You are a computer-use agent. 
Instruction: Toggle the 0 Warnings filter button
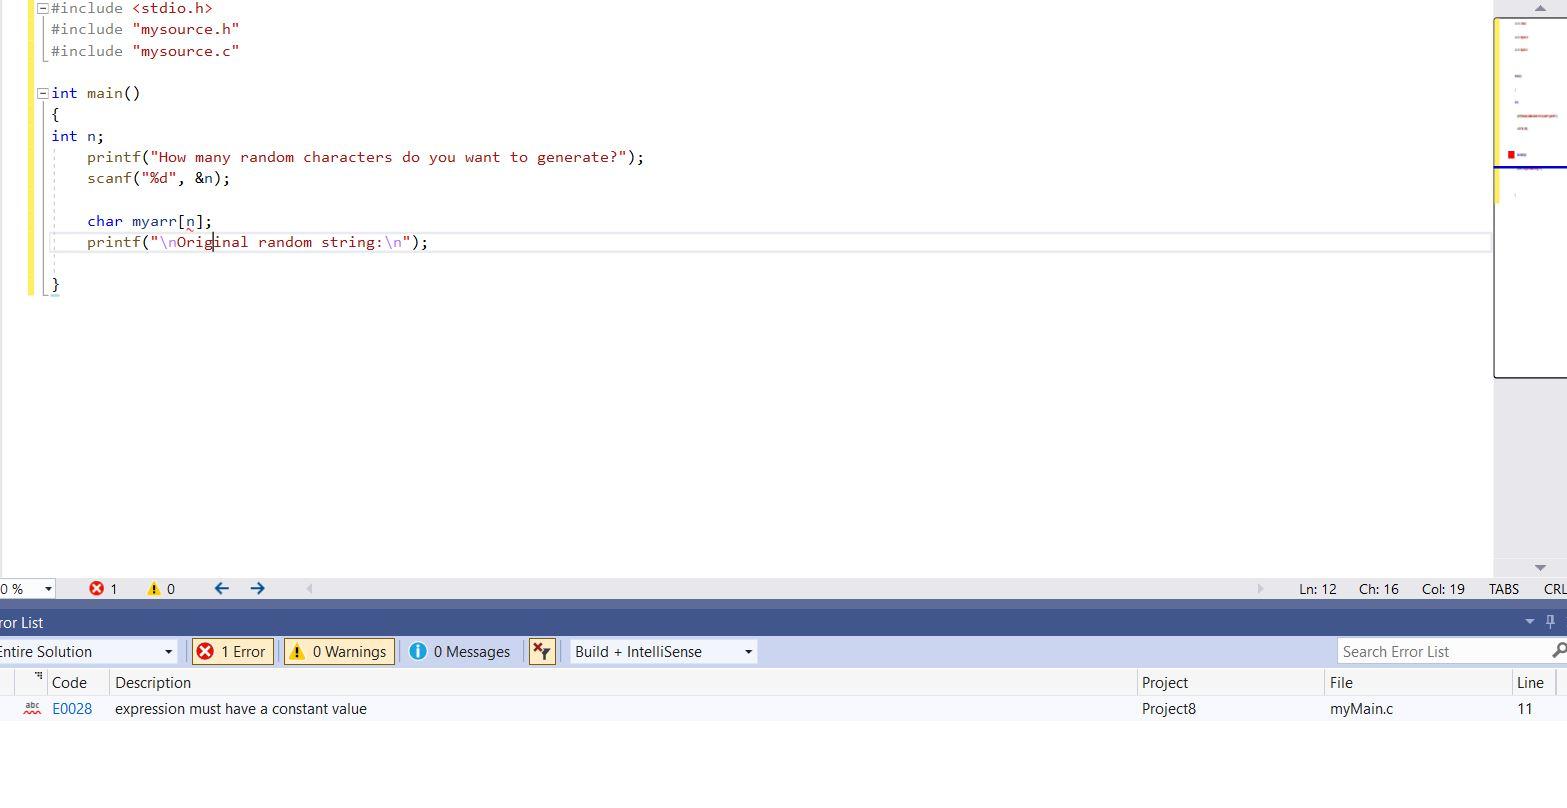point(338,651)
